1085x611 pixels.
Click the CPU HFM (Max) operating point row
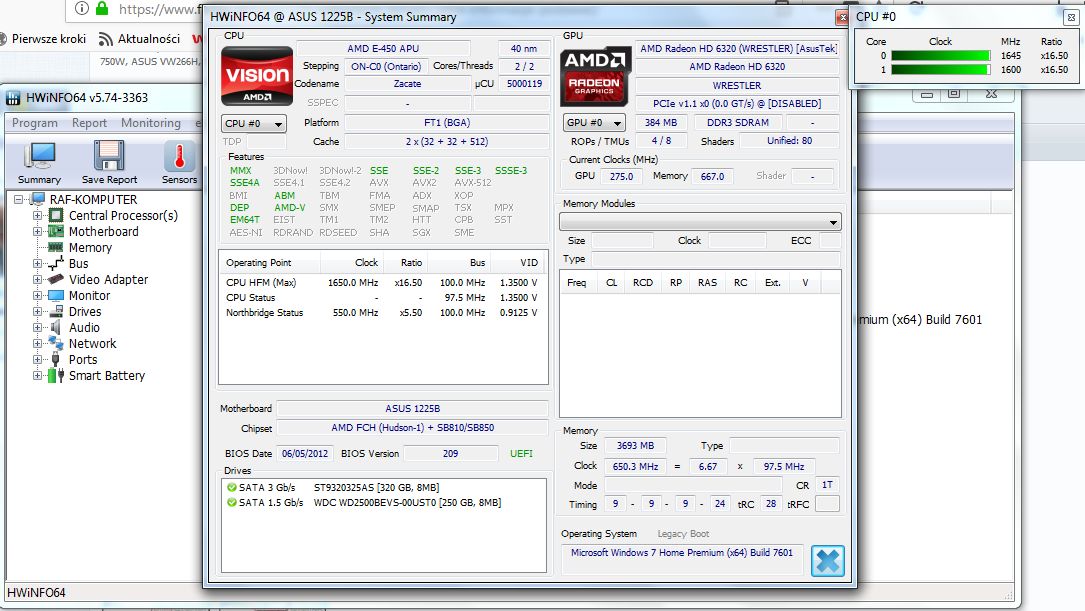coord(382,282)
